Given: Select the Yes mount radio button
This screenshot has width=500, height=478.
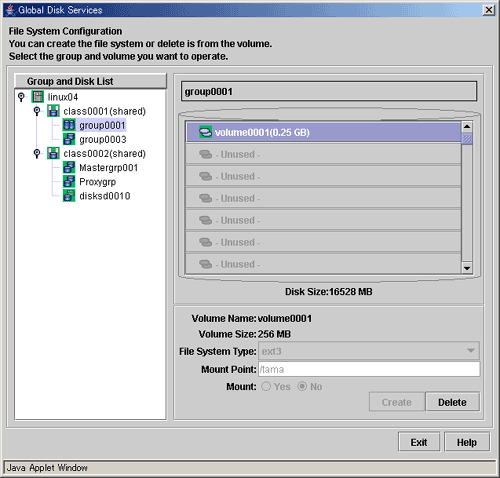Looking at the screenshot, I should 266,386.
